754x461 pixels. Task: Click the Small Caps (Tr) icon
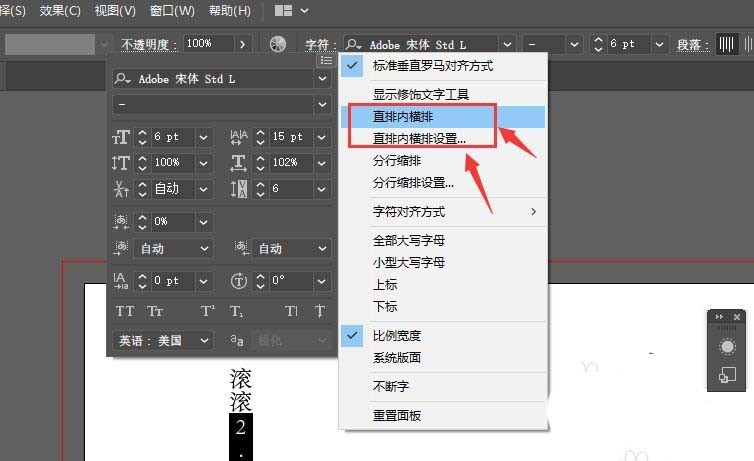click(155, 311)
